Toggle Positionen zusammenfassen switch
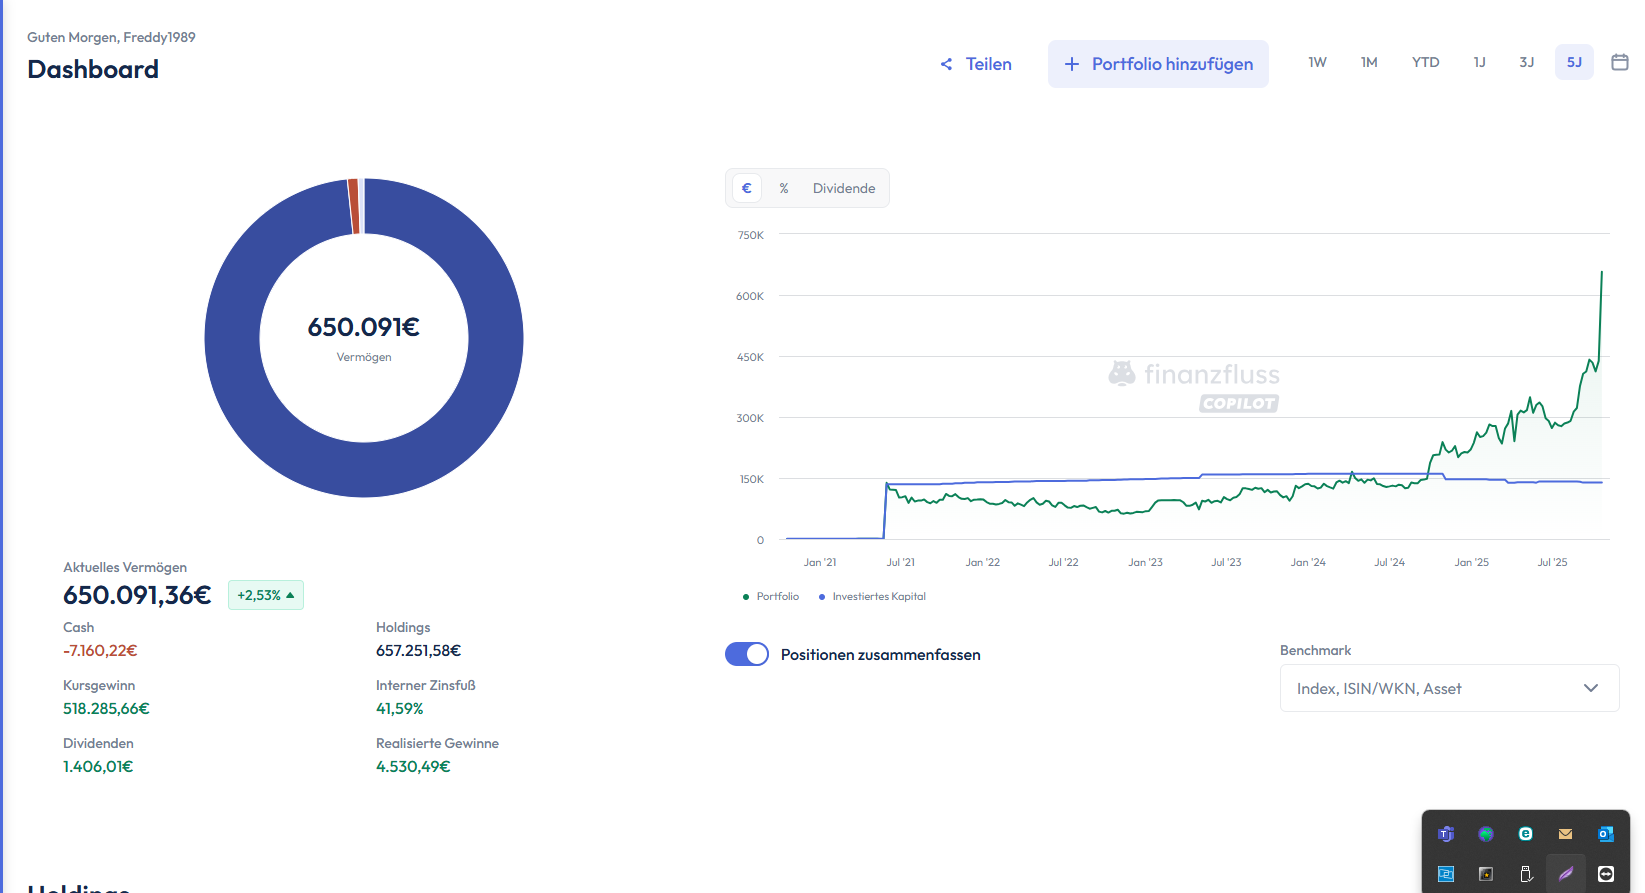The image size is (1645, 893). [x=747, y=654]
